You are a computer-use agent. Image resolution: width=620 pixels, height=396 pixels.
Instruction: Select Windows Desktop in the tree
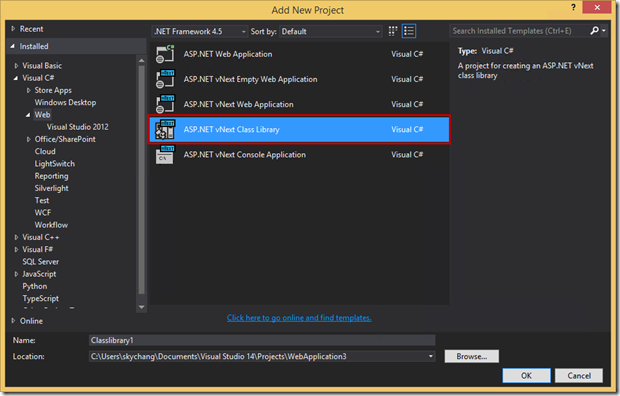coord(65,102)
